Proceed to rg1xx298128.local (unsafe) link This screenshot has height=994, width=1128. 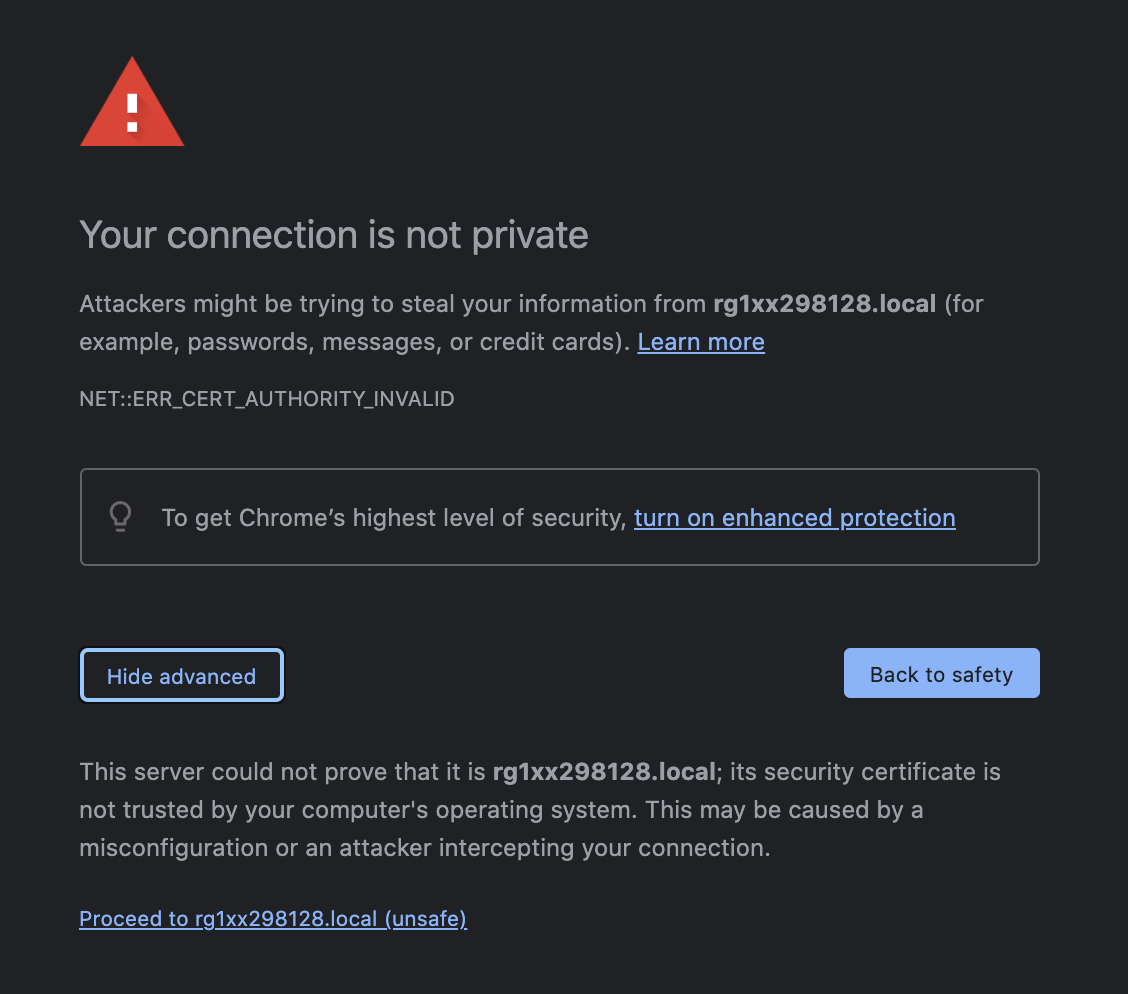click(x=273, y=918)
